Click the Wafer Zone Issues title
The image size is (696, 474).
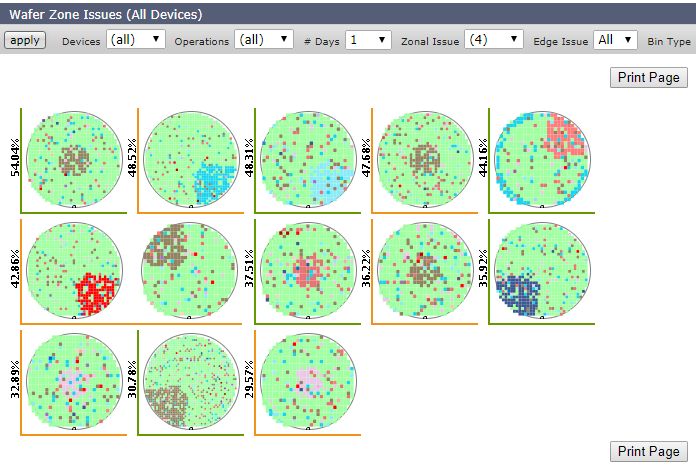[106, 14]
